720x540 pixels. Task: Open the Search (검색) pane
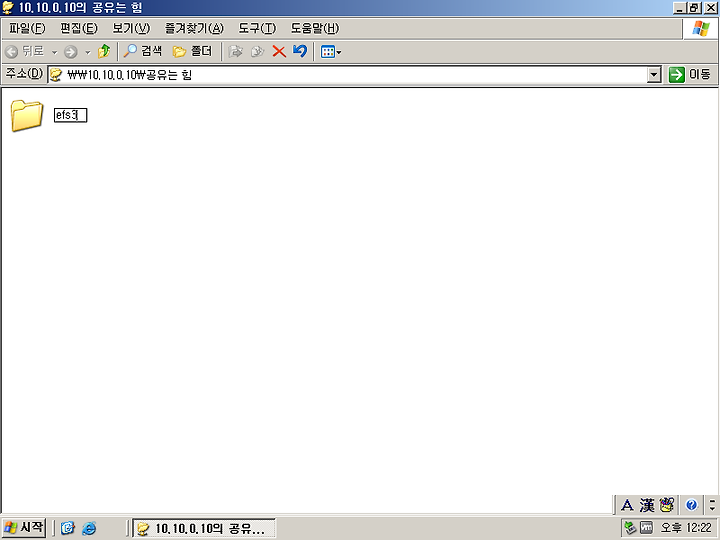pos(142,51)
